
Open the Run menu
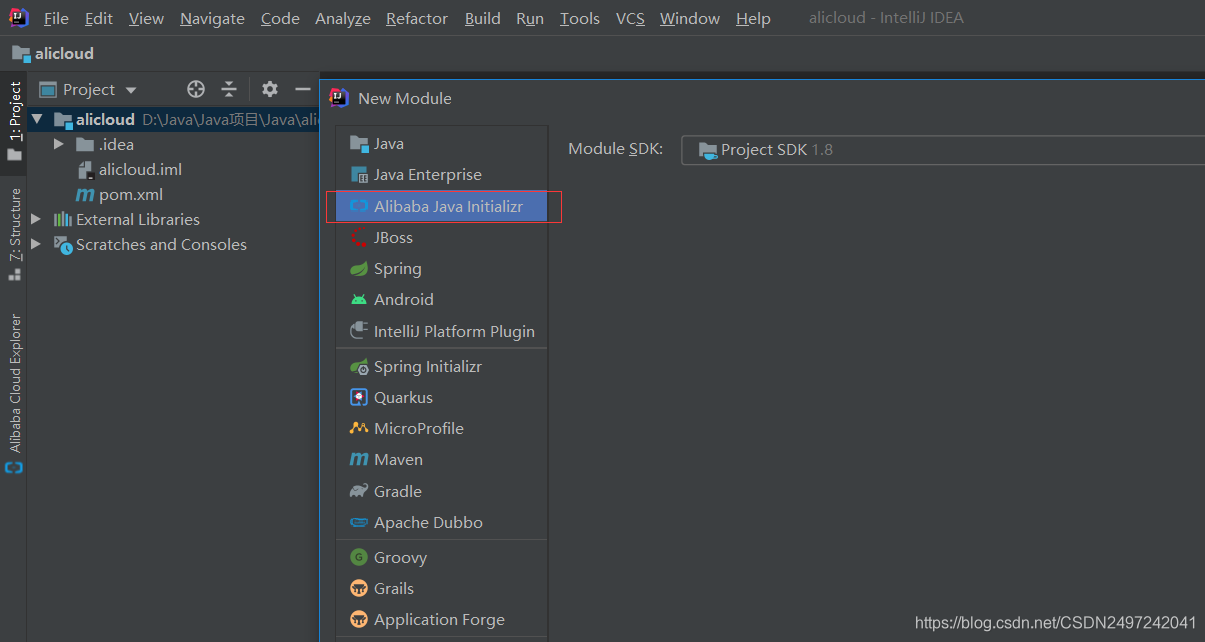point(530,18)
